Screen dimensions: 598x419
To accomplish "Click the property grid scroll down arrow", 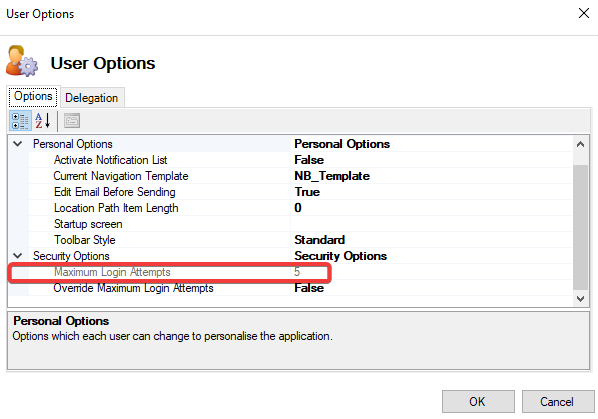I will 580,299.
